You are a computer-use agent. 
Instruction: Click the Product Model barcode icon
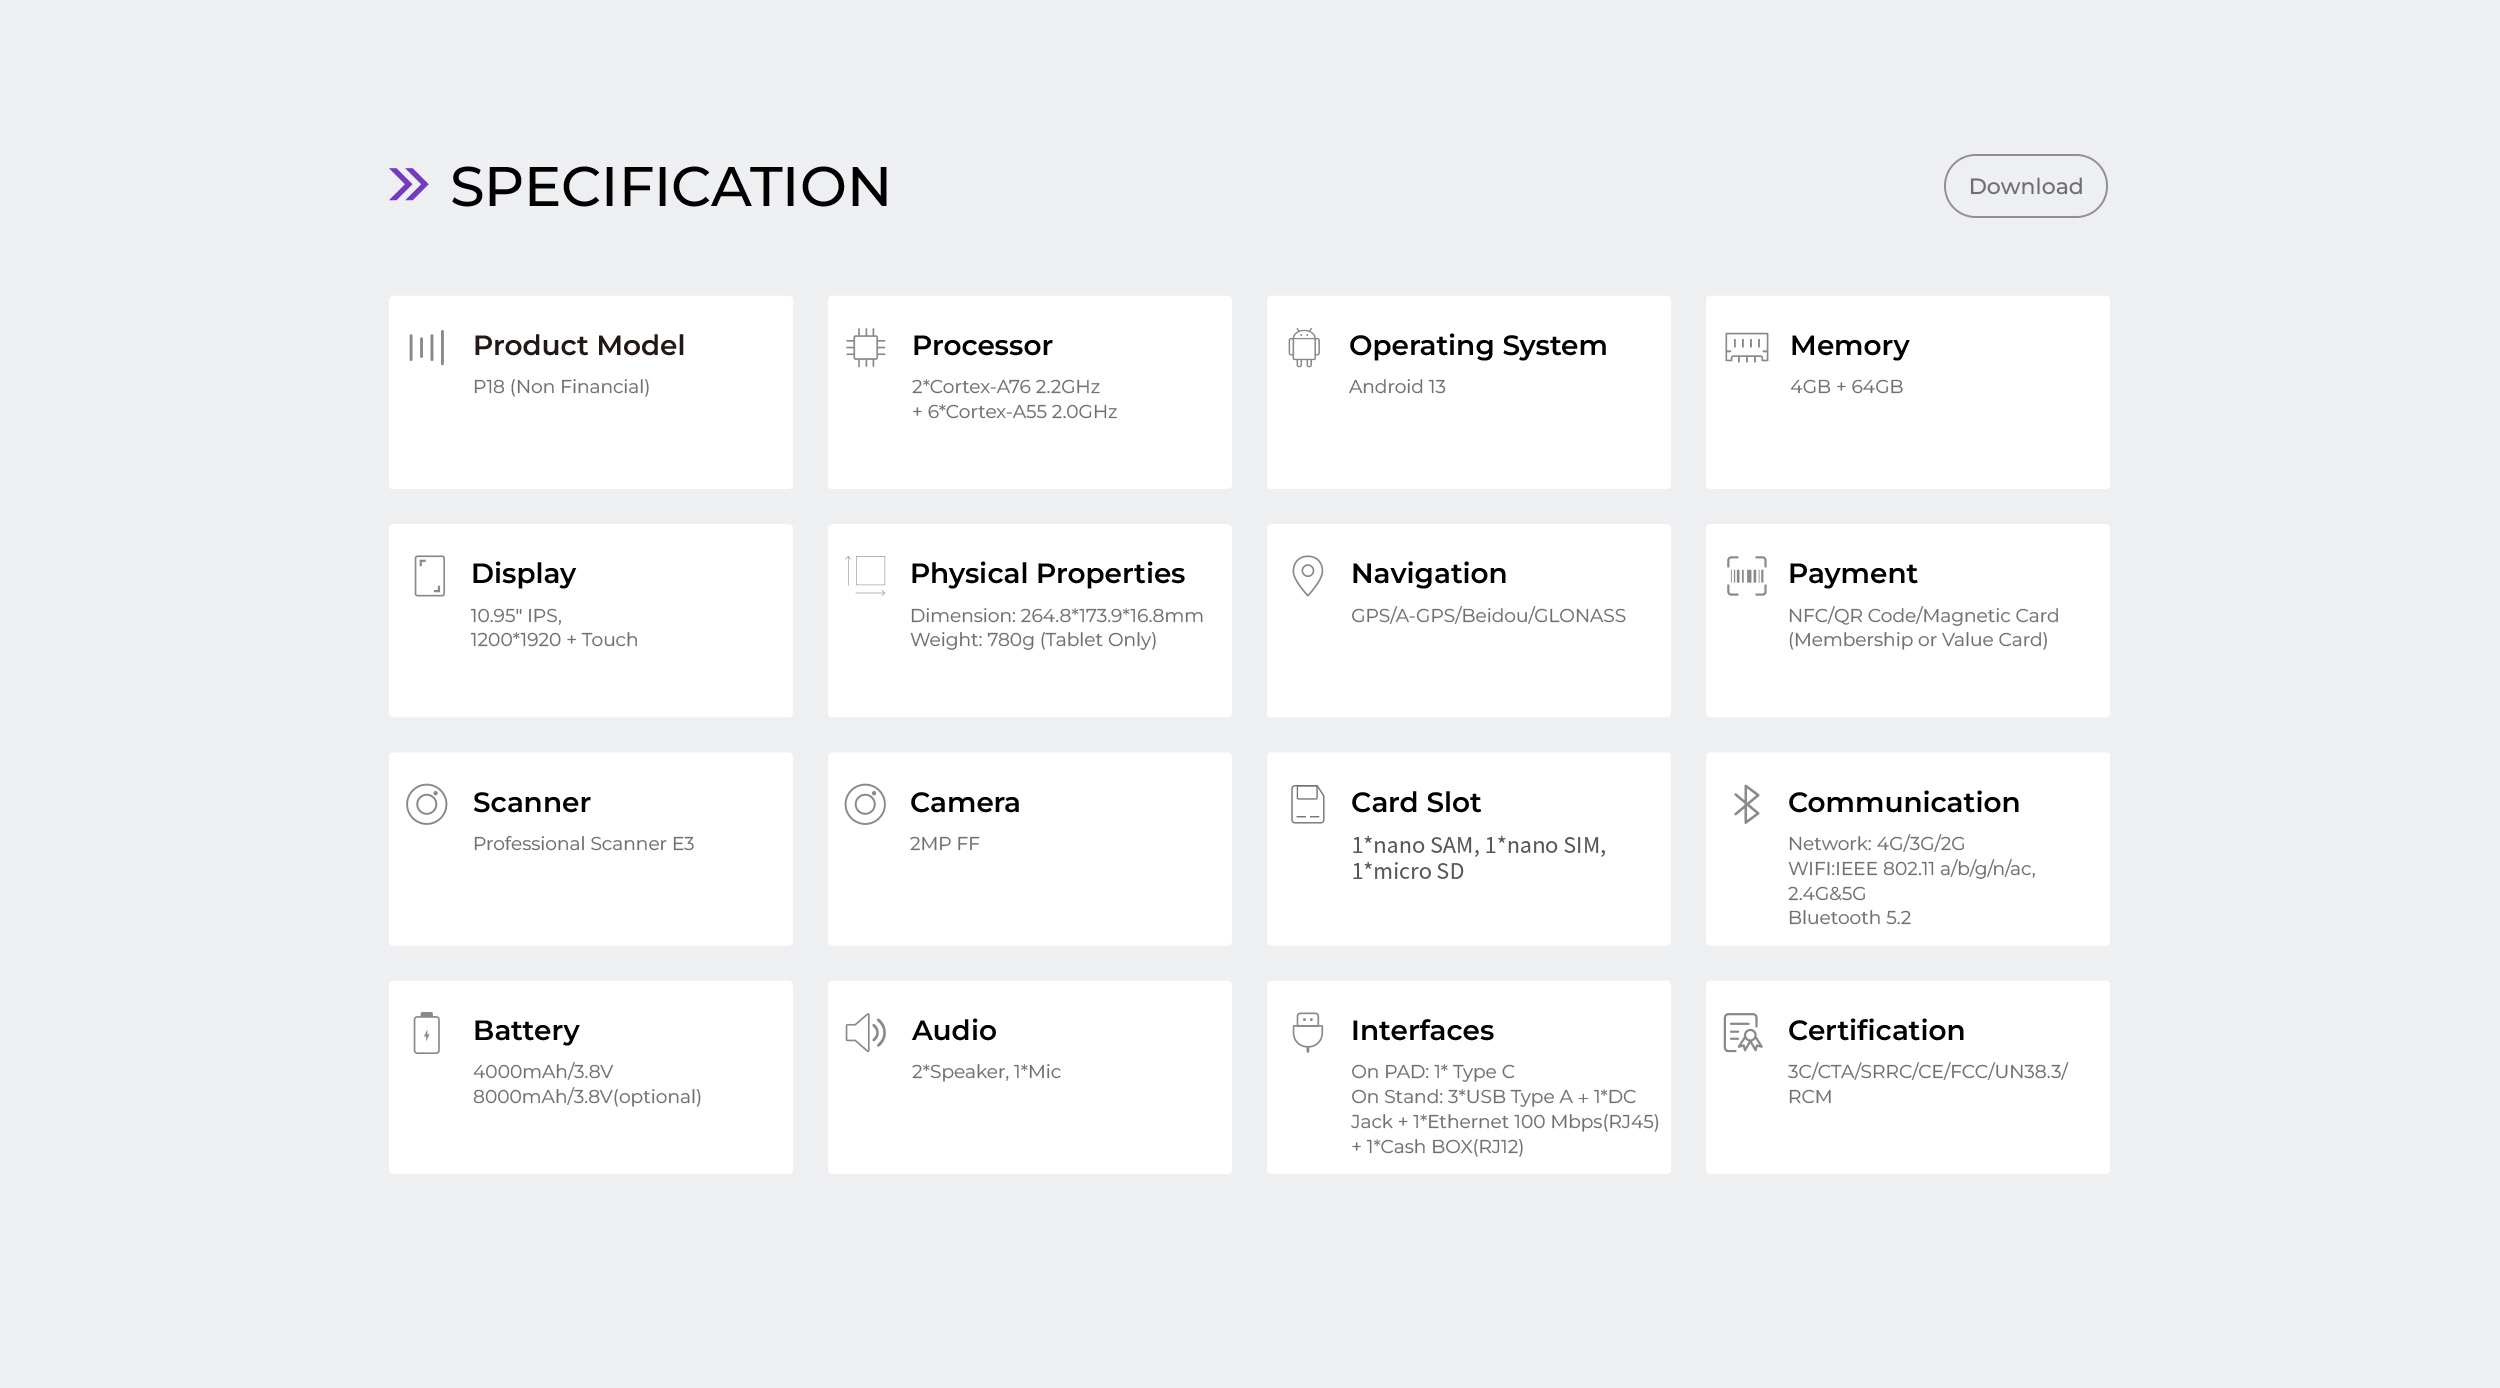(x=426, y=347)
